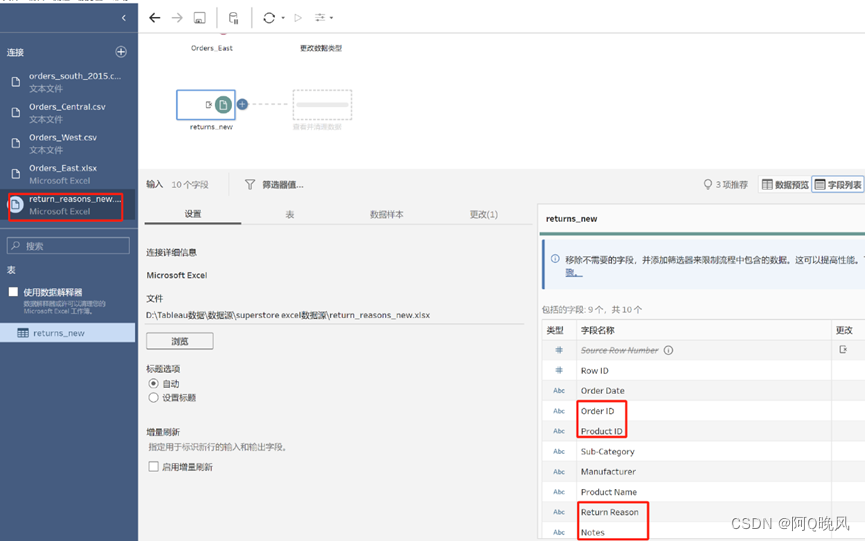Click the redo forward arrow
The image size is (865, 541).
click(x=177, y=18)
